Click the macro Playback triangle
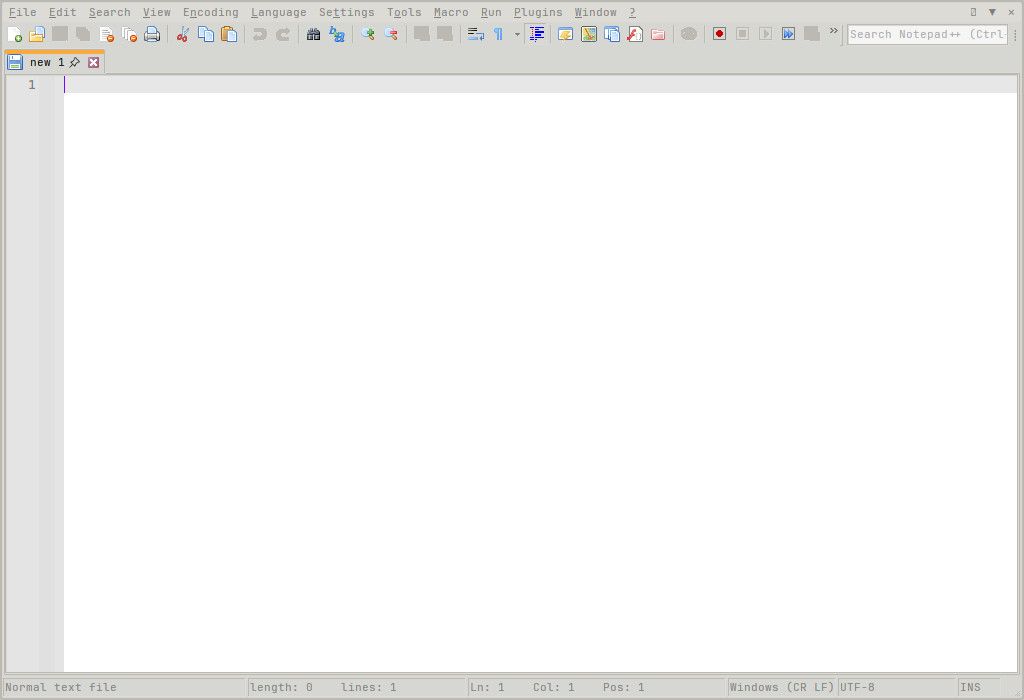This screenshot has width=1024, height=700. coord(765,34)
